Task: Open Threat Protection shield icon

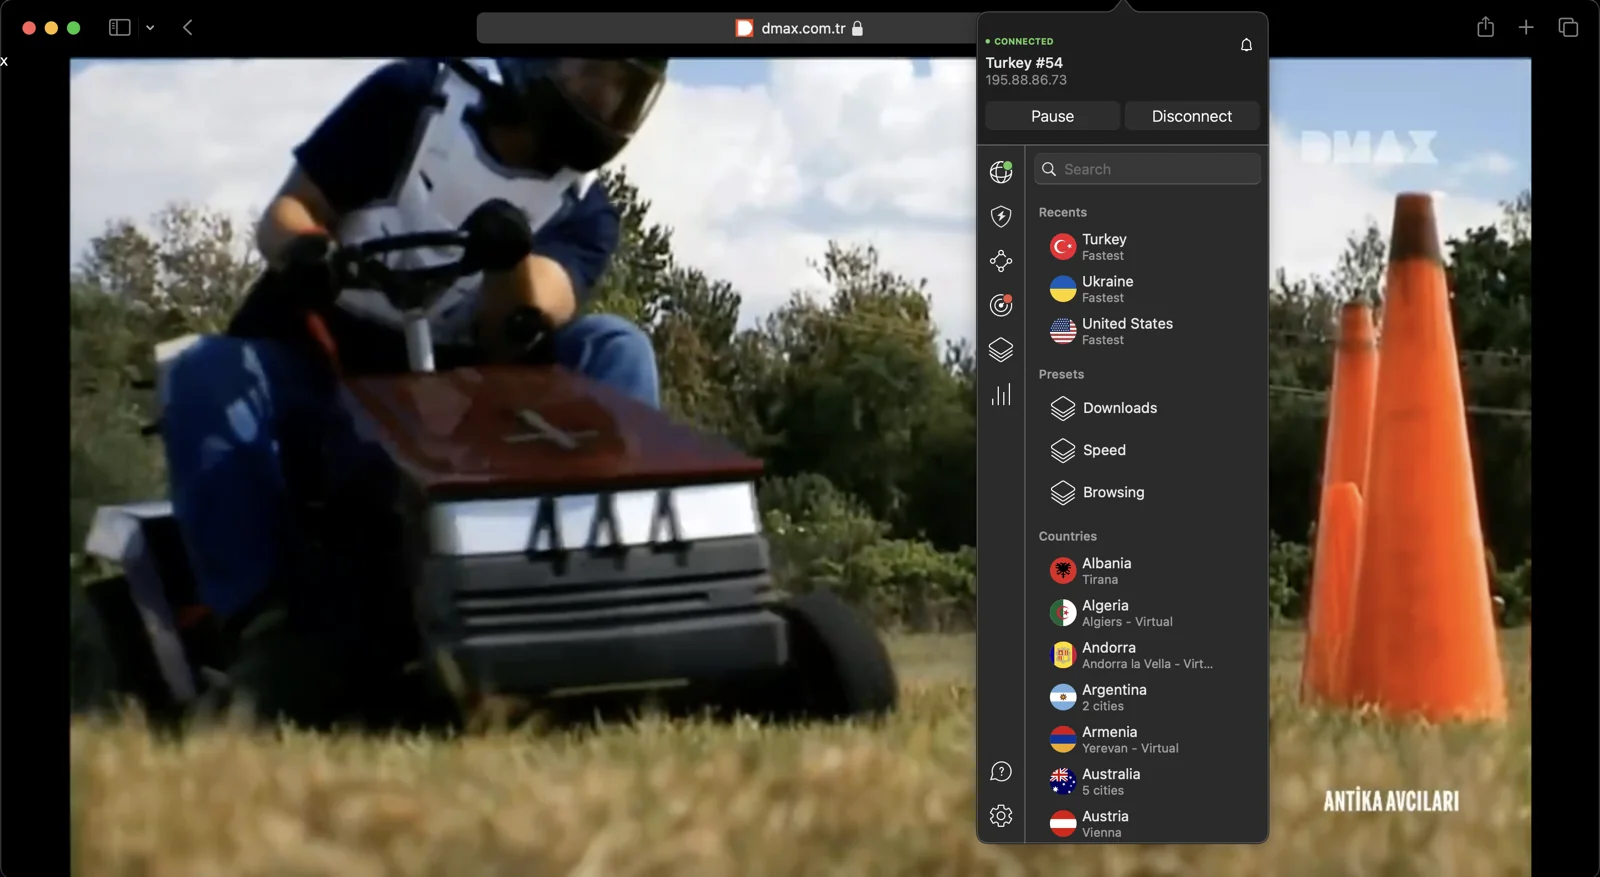Action: click(1001, 216)
